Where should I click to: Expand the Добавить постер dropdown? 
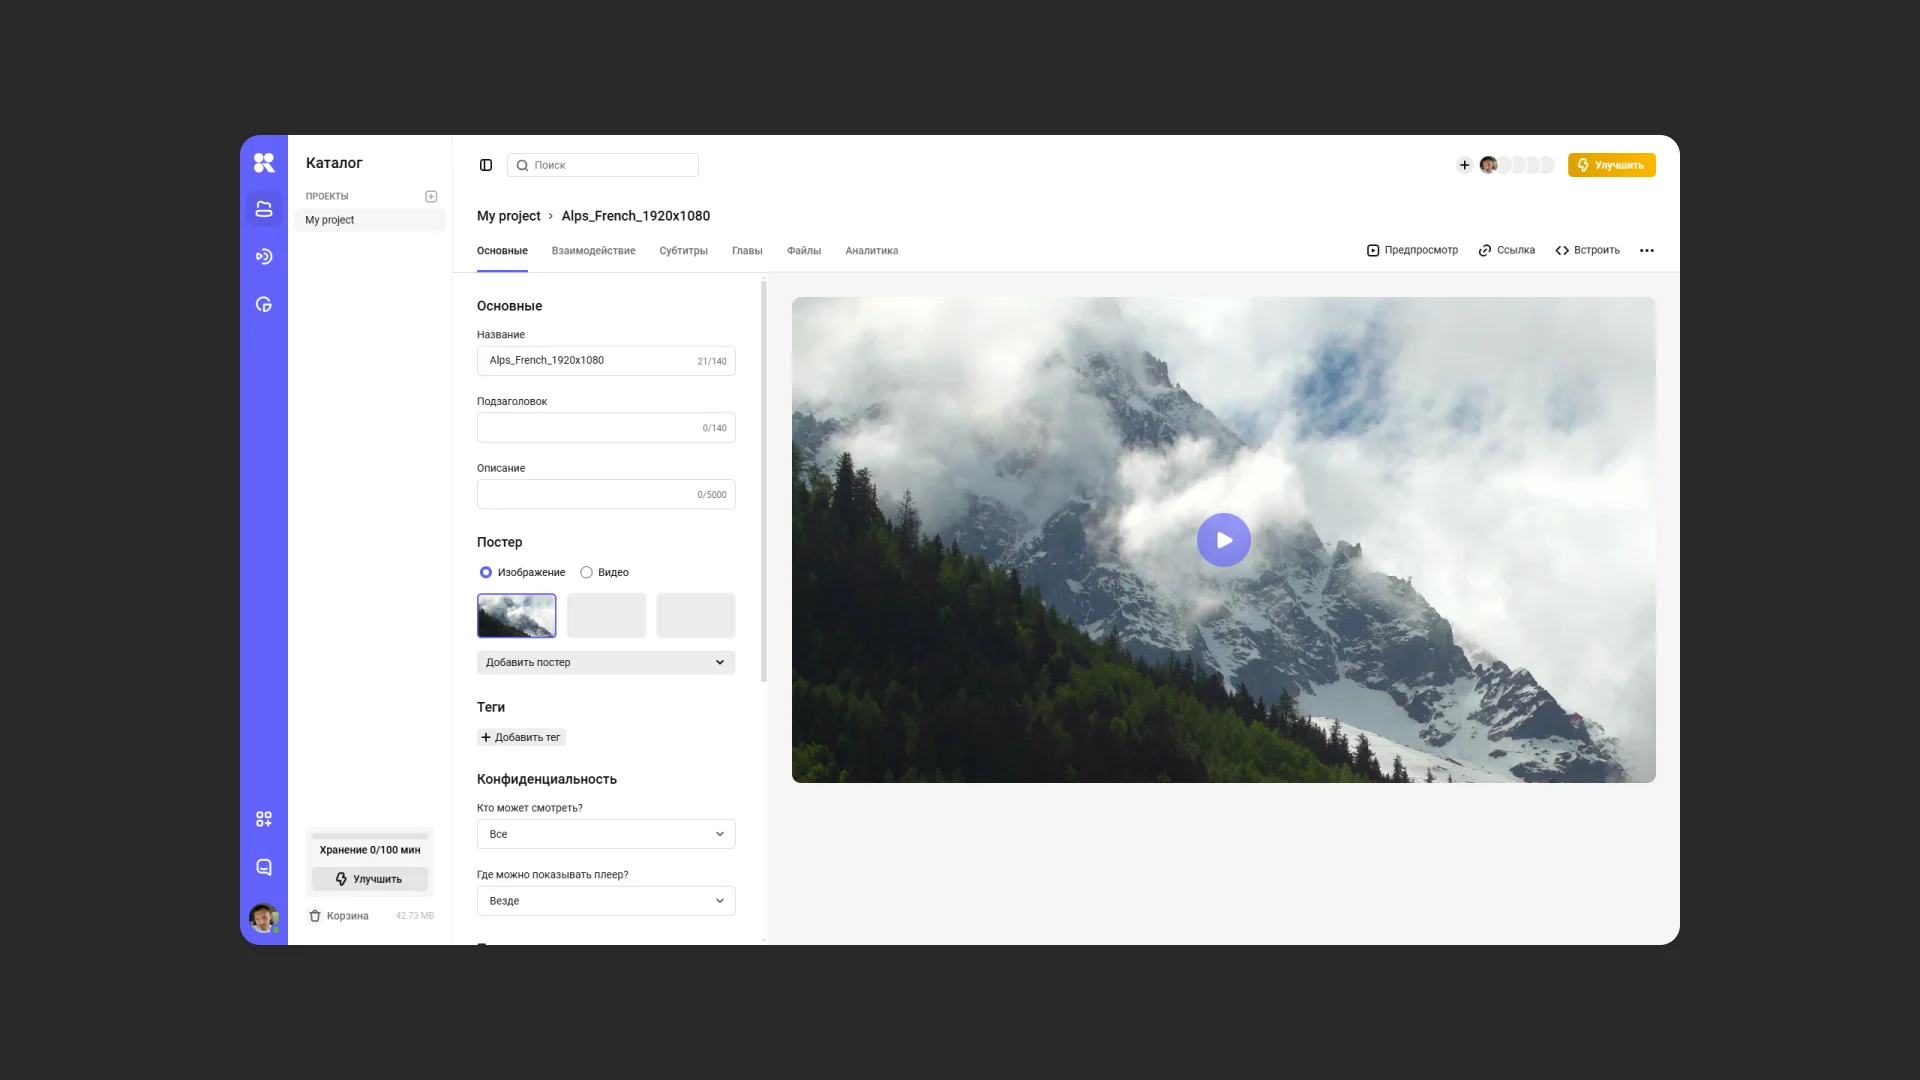pyautogui.click(x=606, y=662)
